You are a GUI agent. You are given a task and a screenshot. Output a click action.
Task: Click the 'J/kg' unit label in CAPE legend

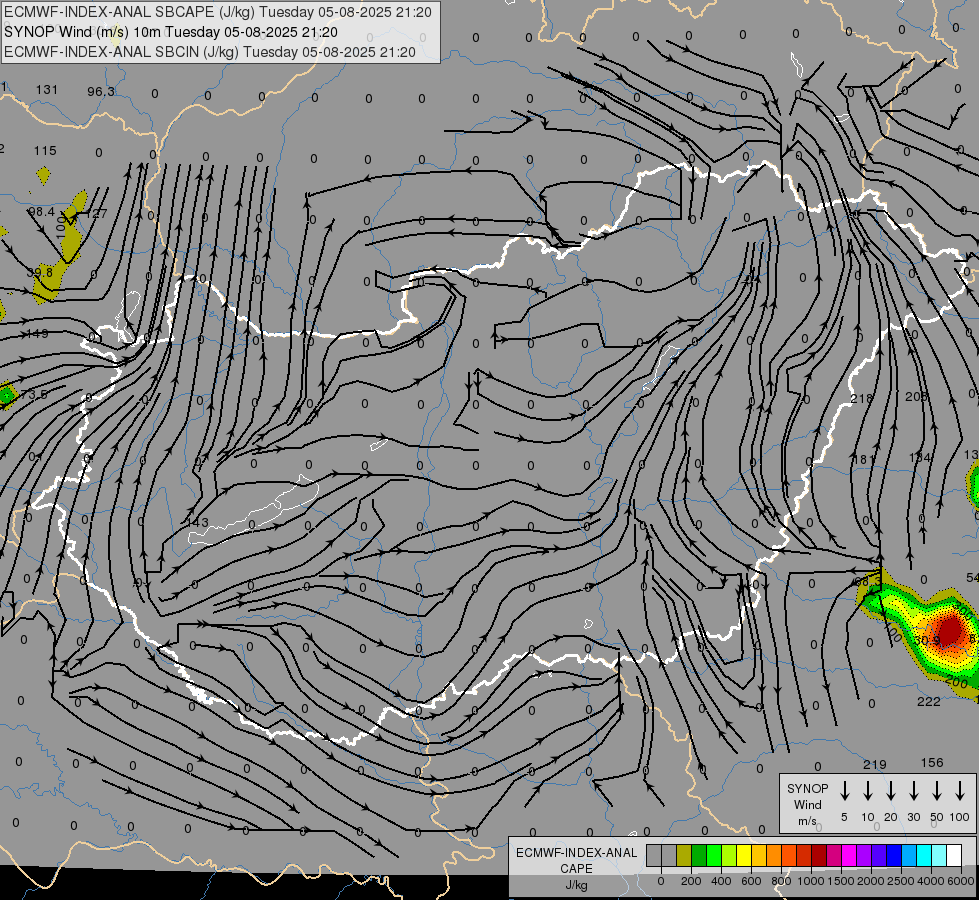[576, 885]
